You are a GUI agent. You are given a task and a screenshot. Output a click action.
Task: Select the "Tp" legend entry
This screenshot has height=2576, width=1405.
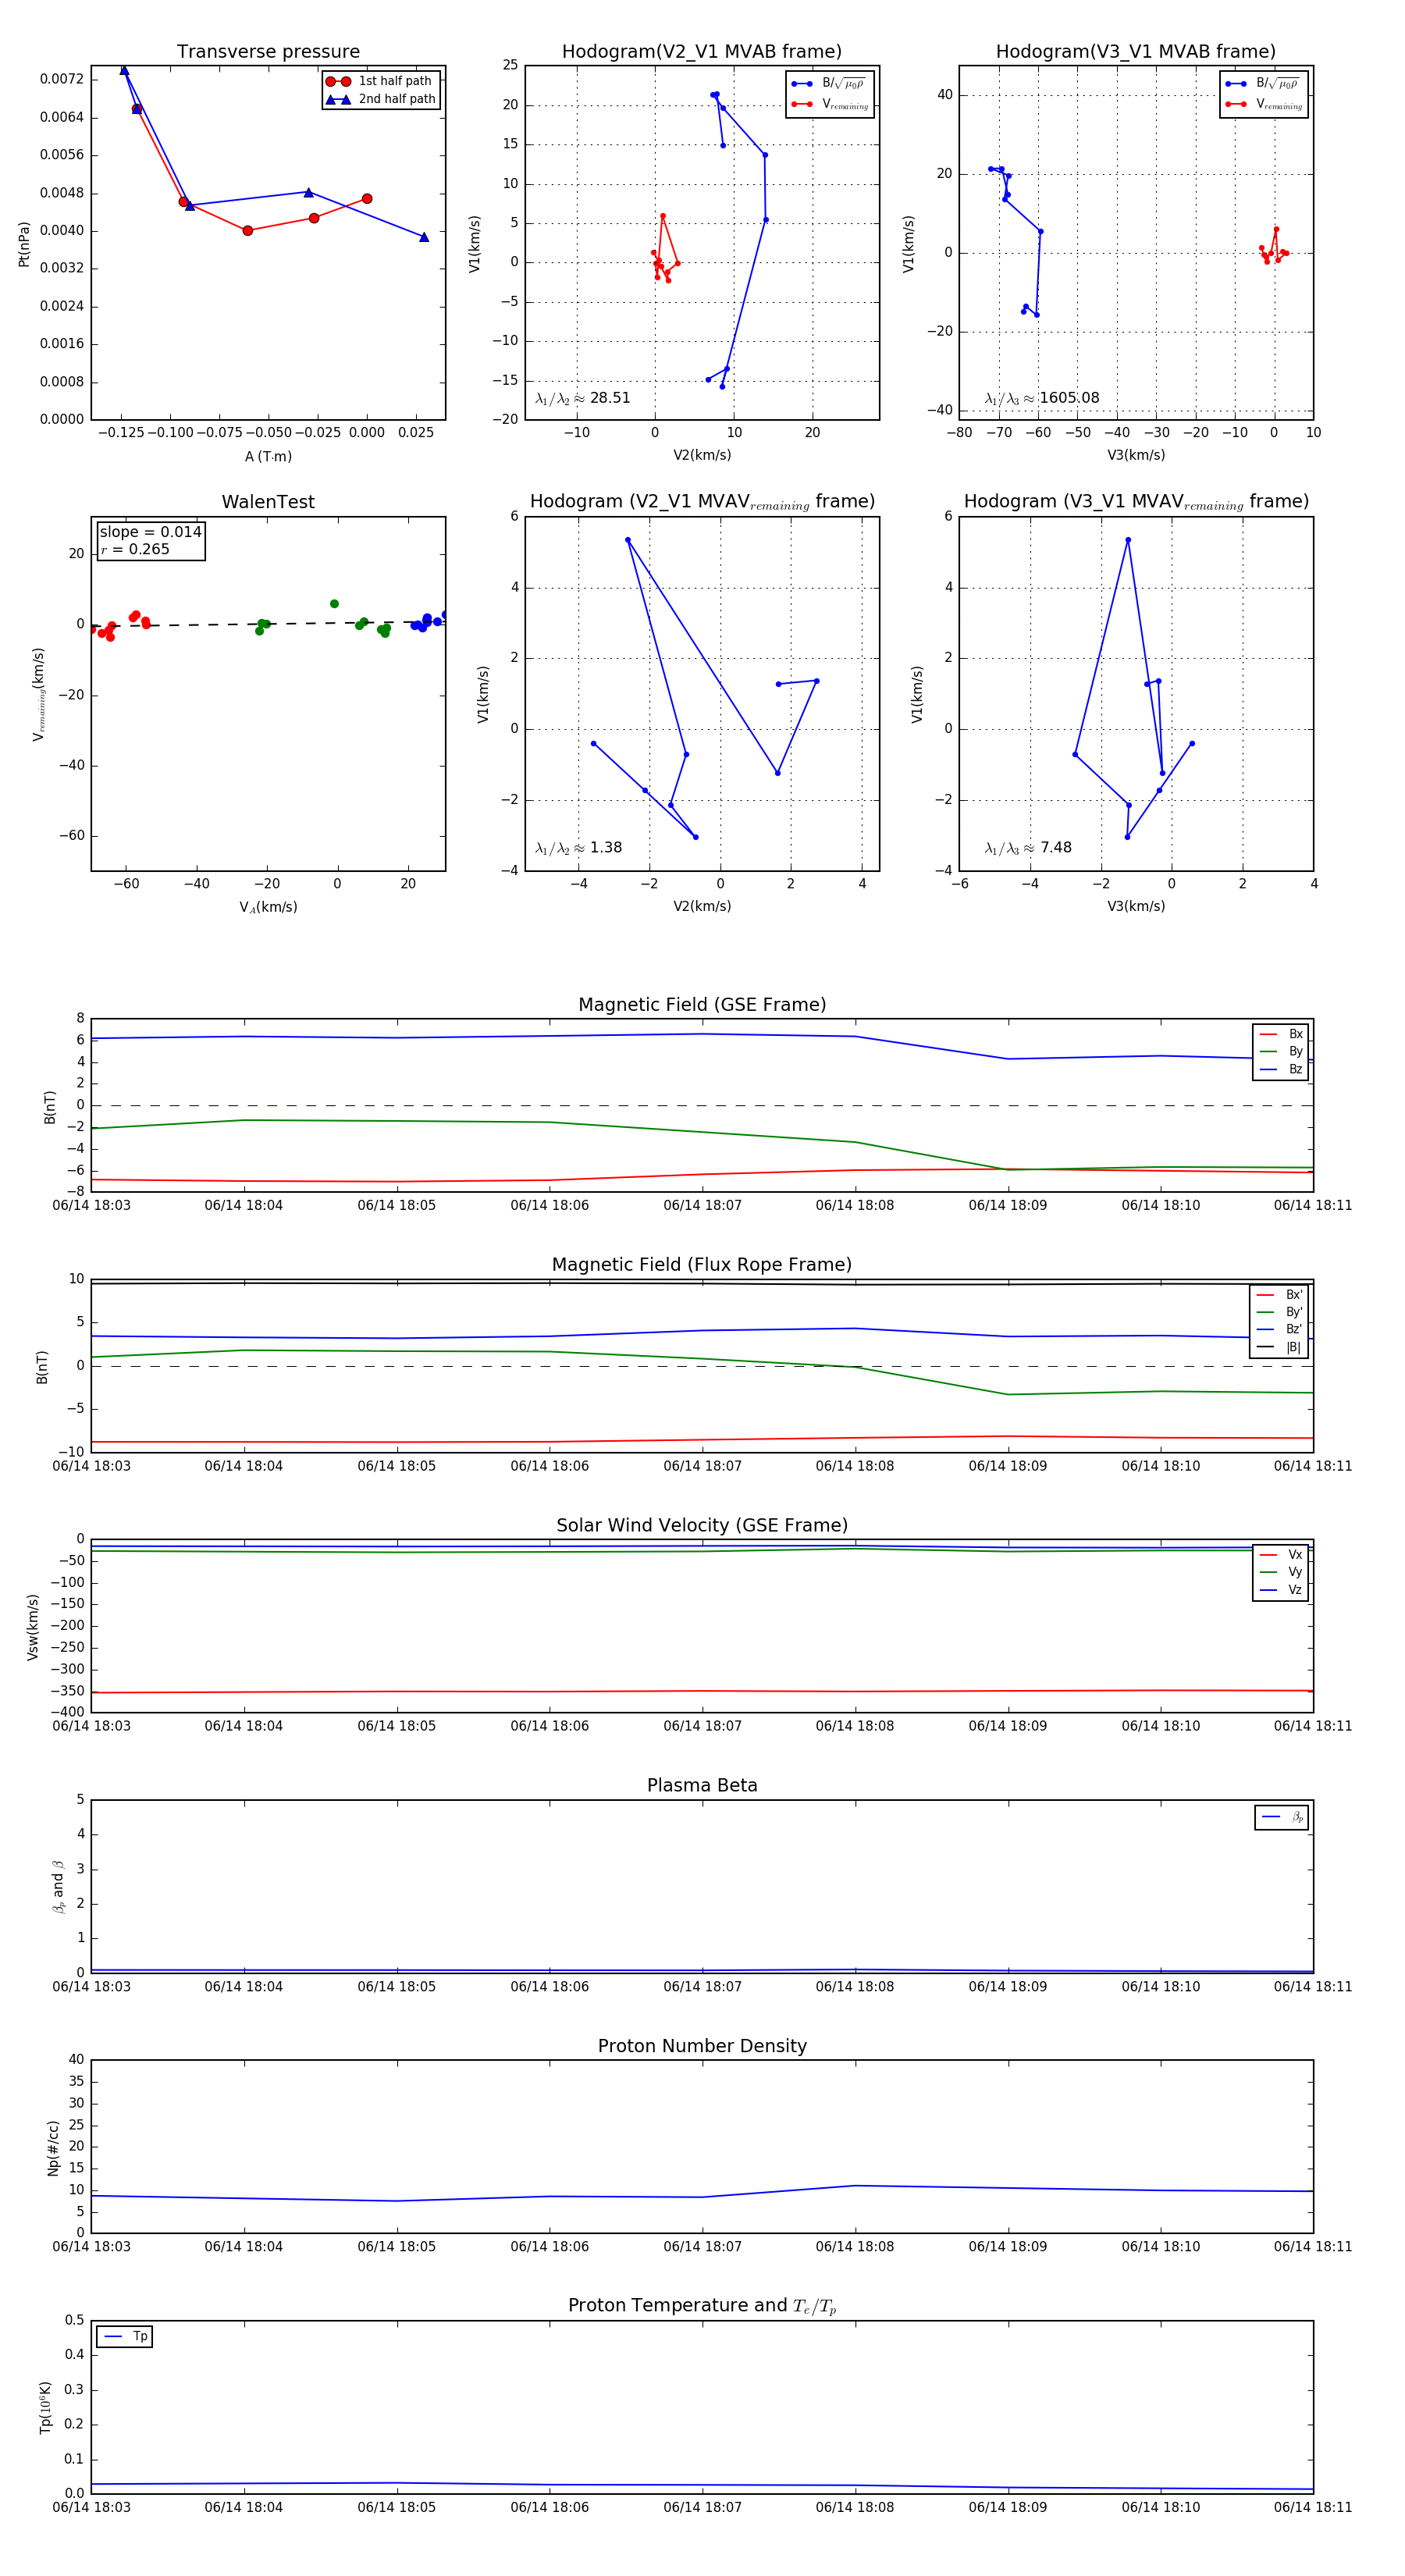(125, 2336)
